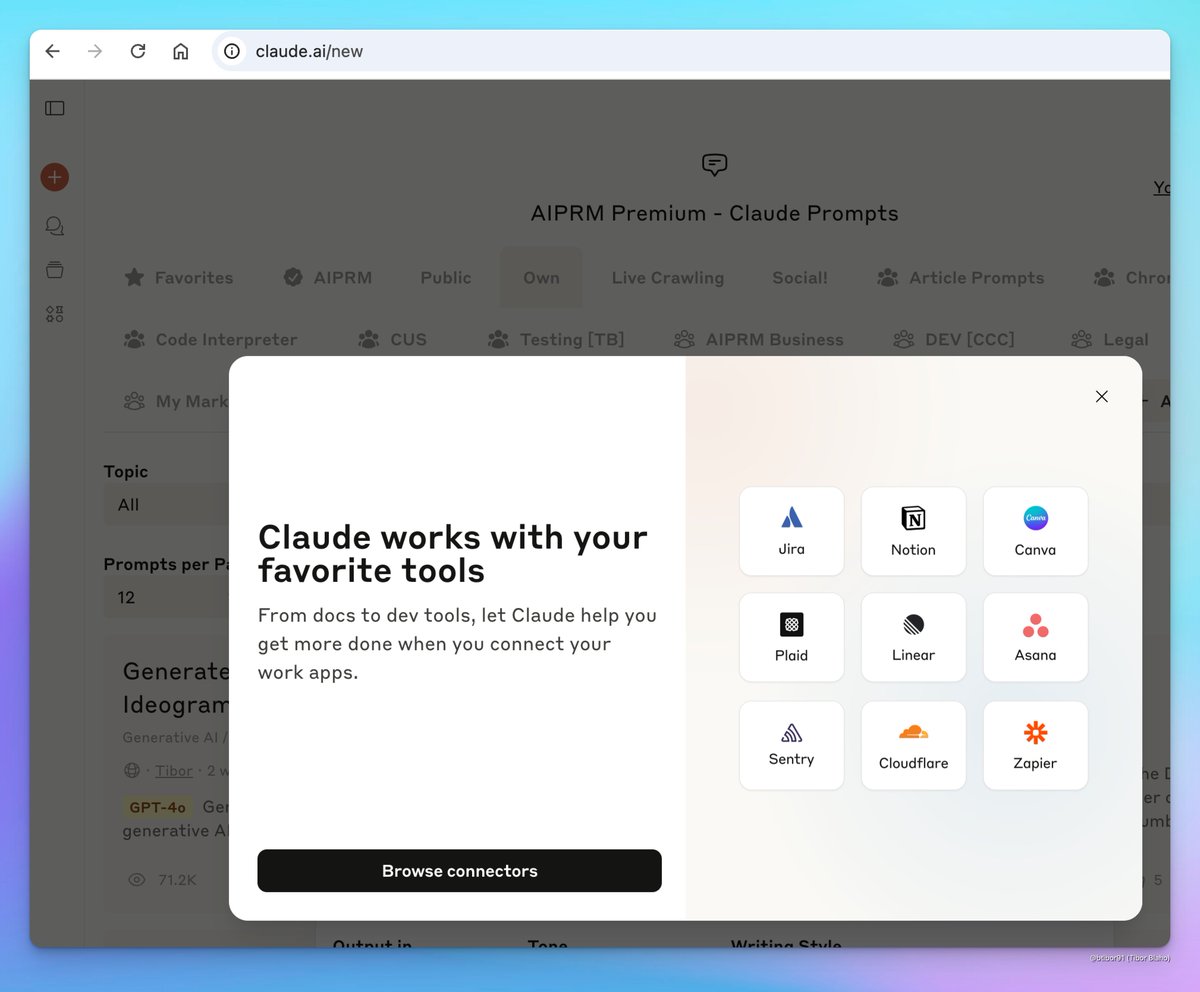The width and height of the screenshot is (1200, 992).
Task: Click the 71.2K views count
Action: click(x=177, y=880)
